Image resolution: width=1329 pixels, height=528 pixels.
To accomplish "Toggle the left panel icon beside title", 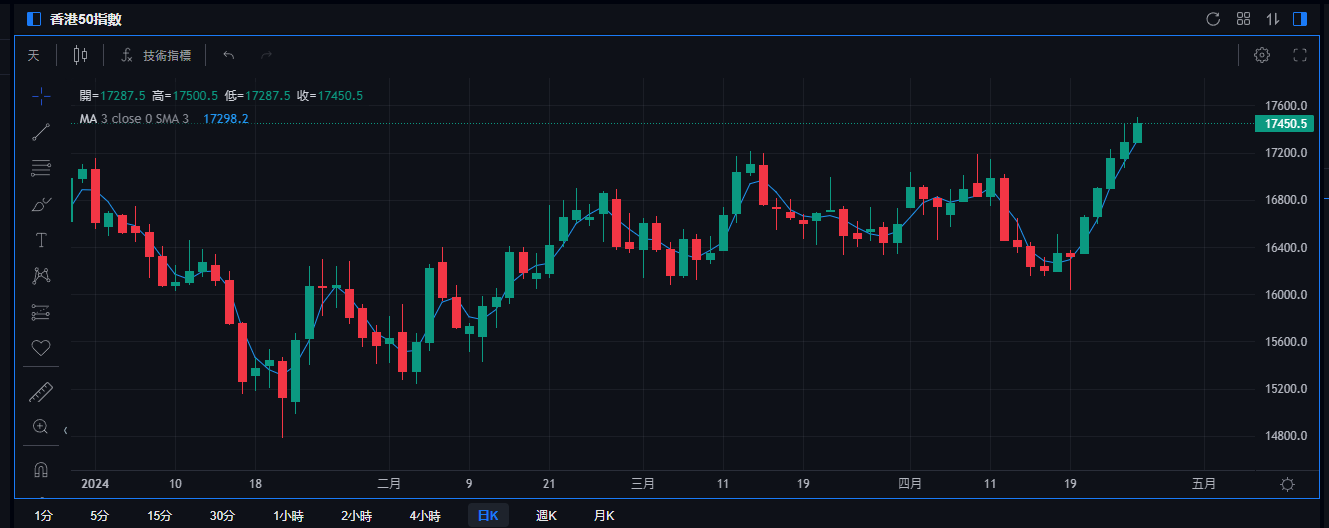I will [x=34, y=19].
